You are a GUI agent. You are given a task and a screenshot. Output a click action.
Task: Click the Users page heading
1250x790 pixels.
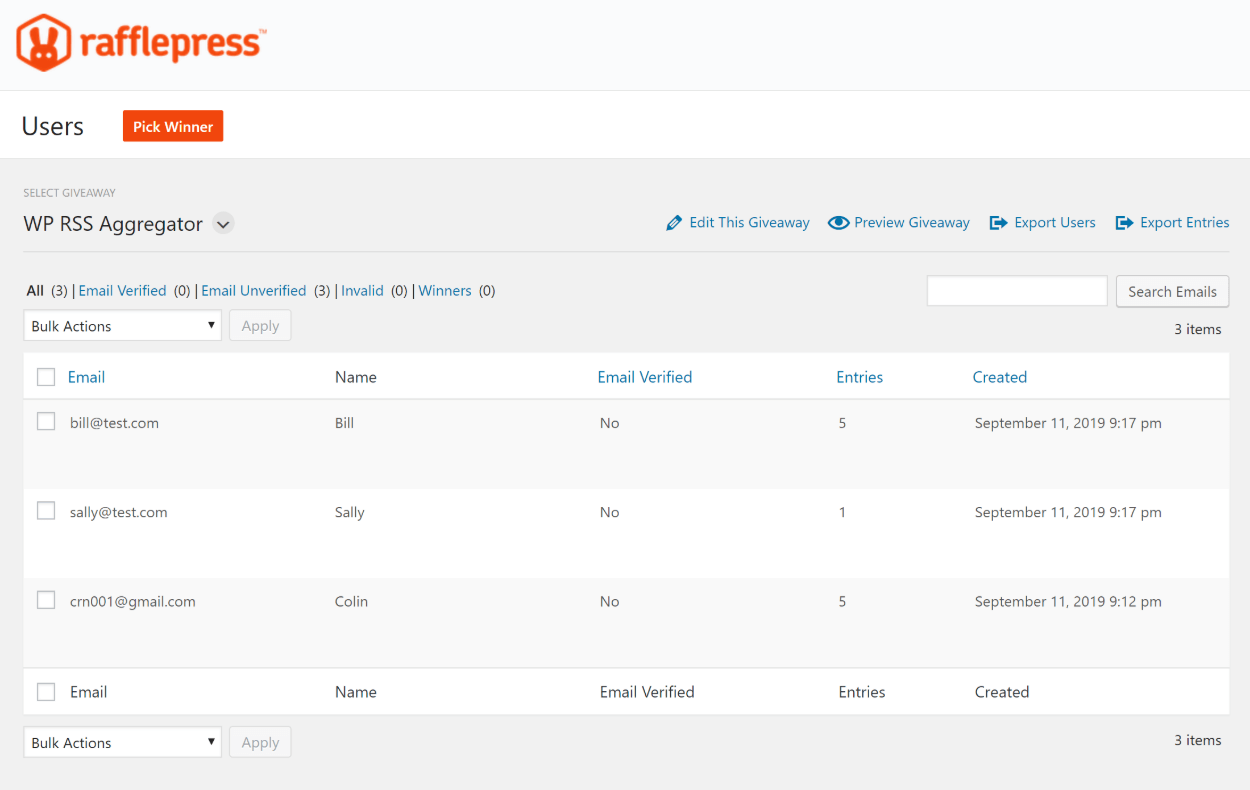pyautogui.click(x=53, y=127)
